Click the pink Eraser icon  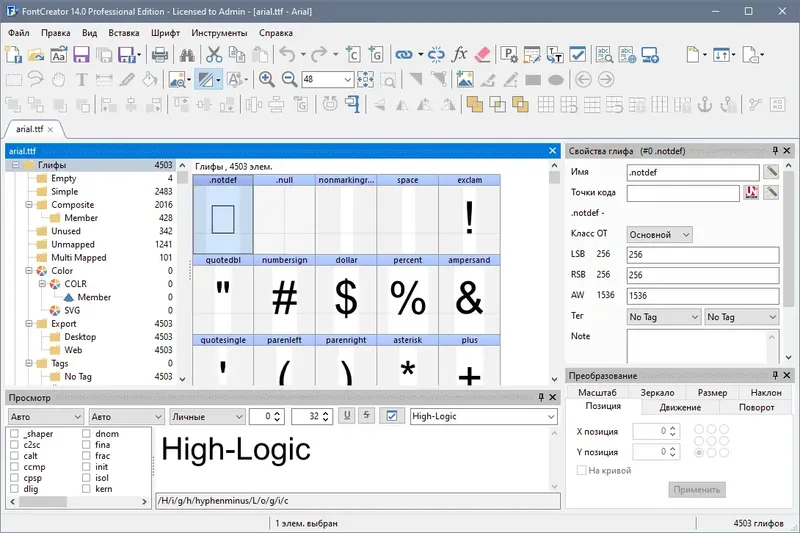click(x=482, y=55)
